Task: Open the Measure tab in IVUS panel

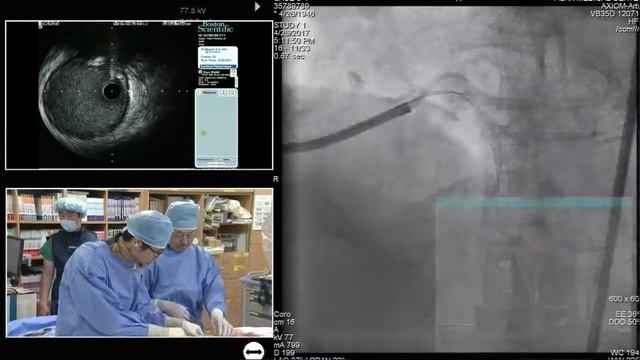Action: click(209, 93)
